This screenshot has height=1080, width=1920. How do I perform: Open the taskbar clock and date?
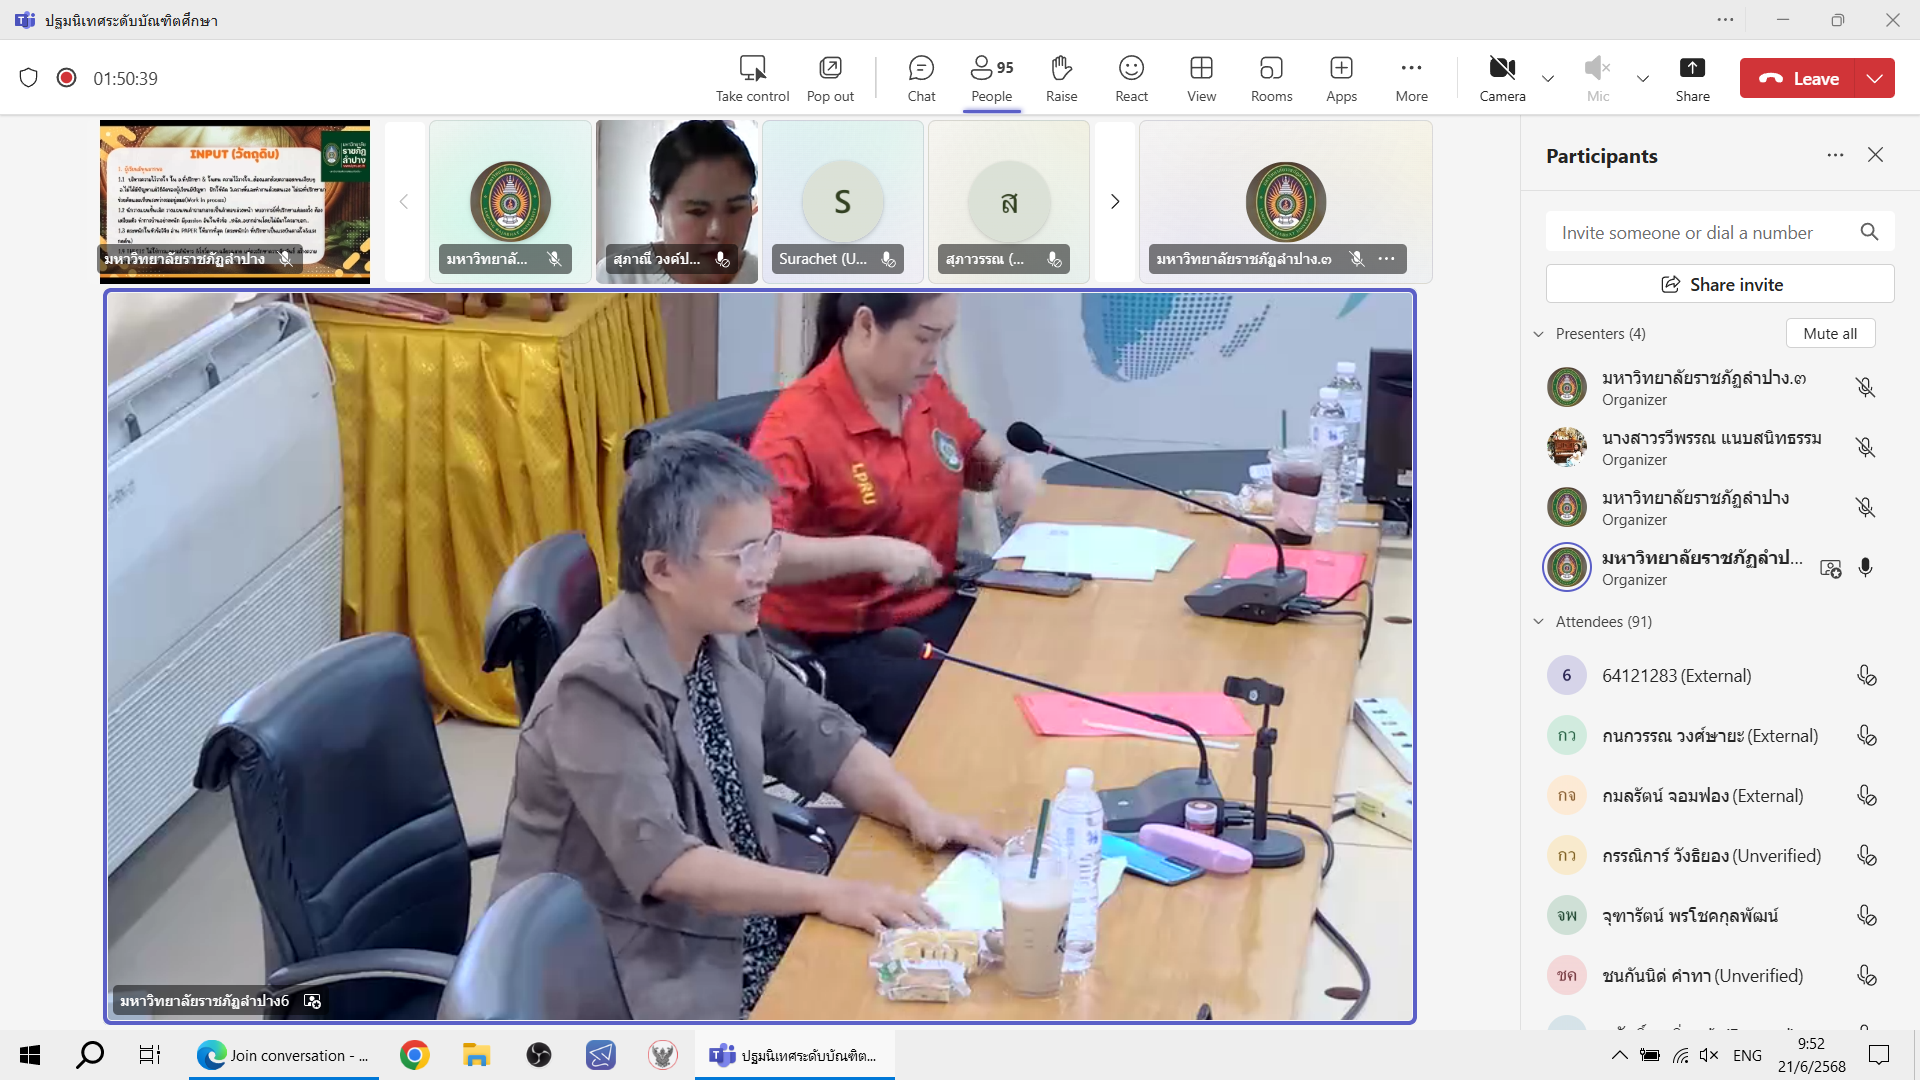click(x=1811, y=1055)
